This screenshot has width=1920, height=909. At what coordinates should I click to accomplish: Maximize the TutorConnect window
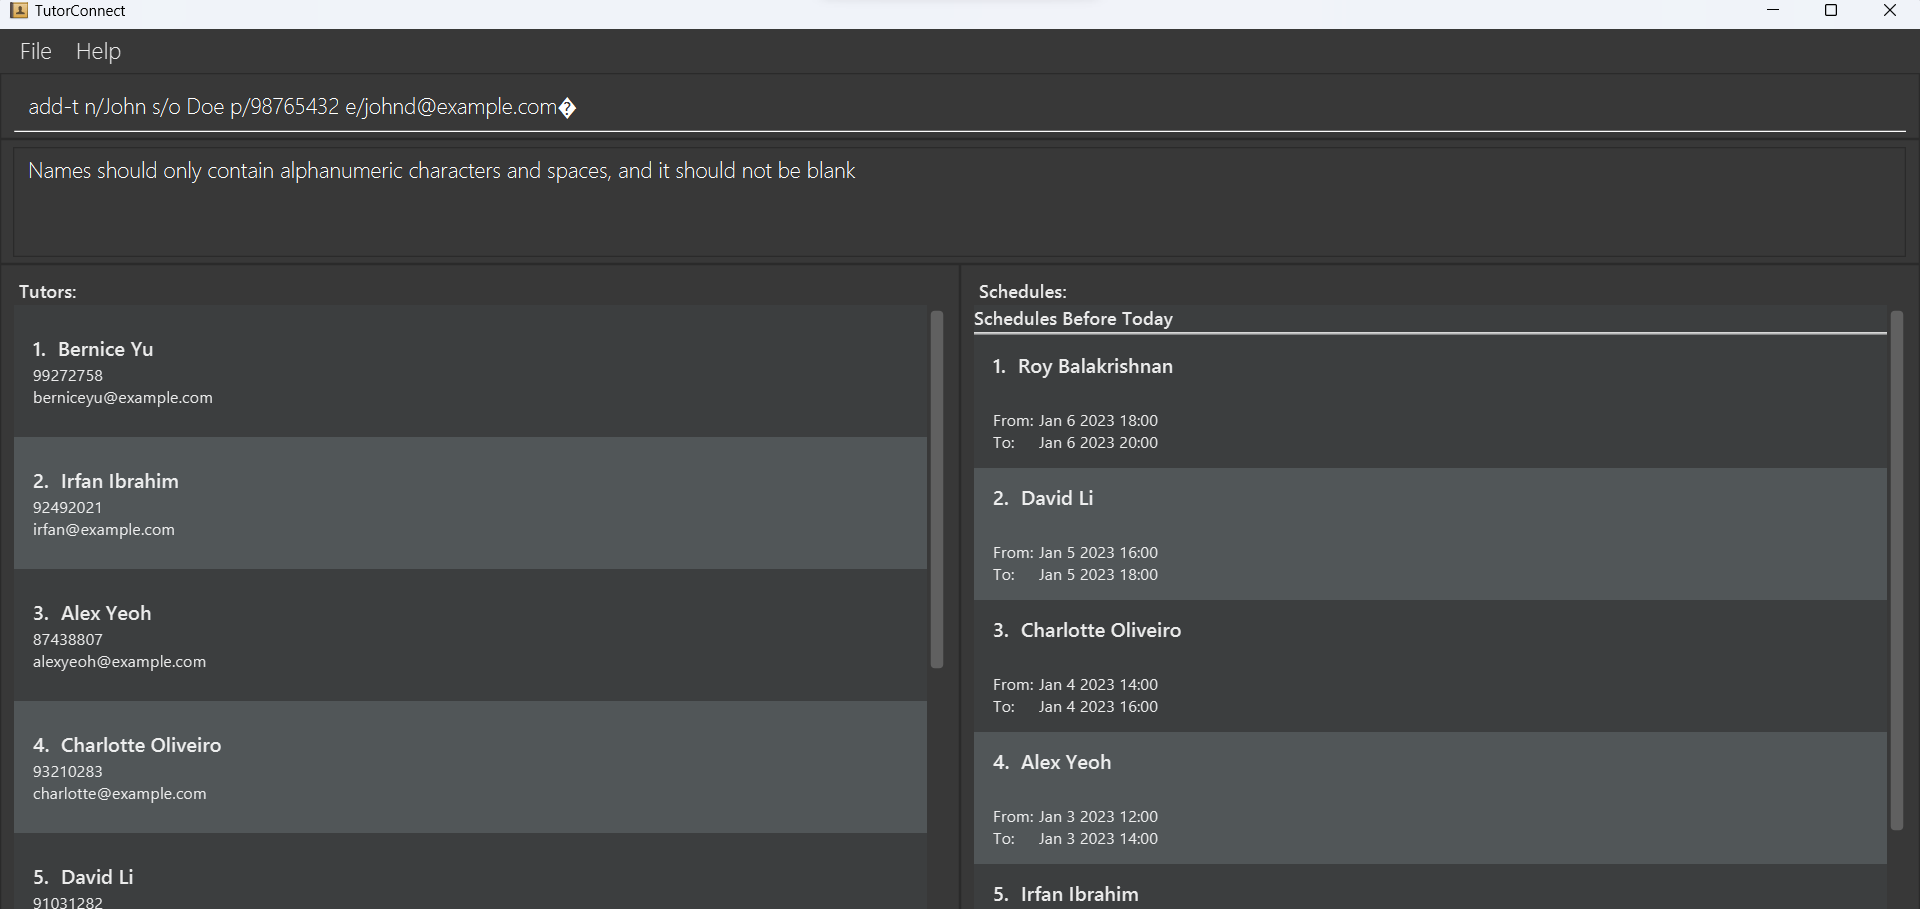pos(1831,10)
